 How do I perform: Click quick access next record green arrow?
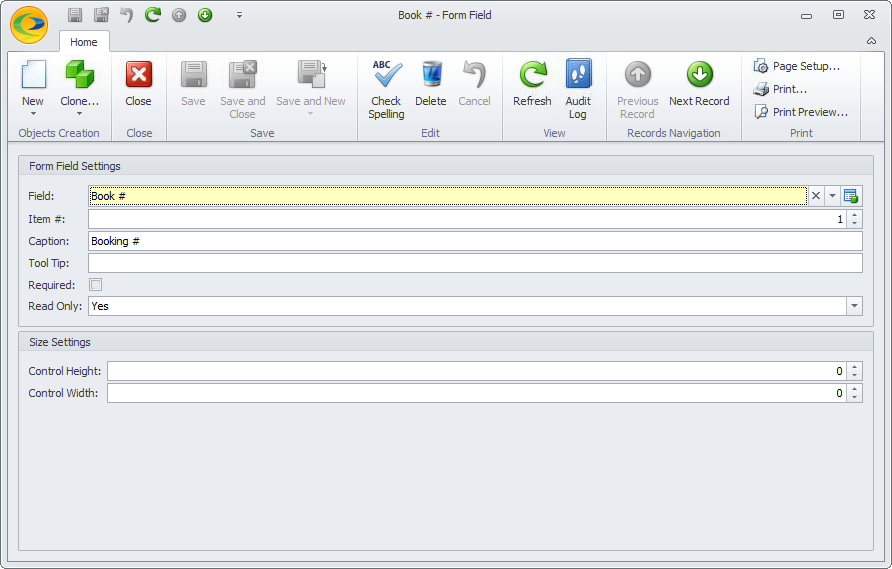[205, 15]
